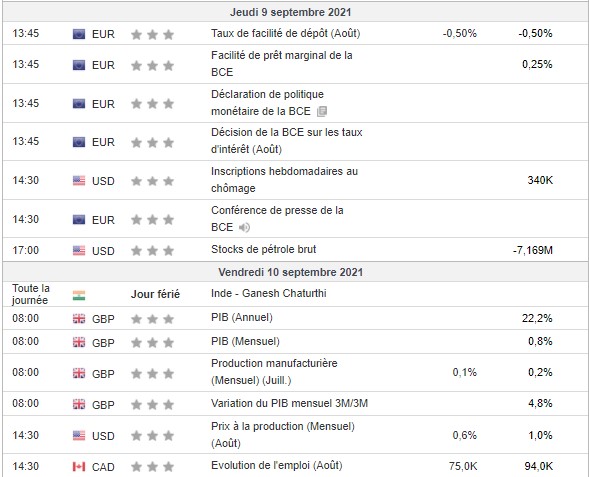
Task: Click the Canada flag next to CAD
Action: tap(79, 466)
